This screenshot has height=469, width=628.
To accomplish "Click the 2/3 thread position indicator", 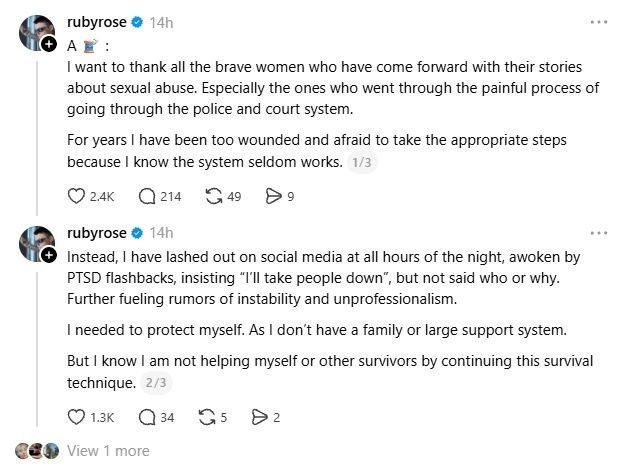I will [x=158, y=383].
